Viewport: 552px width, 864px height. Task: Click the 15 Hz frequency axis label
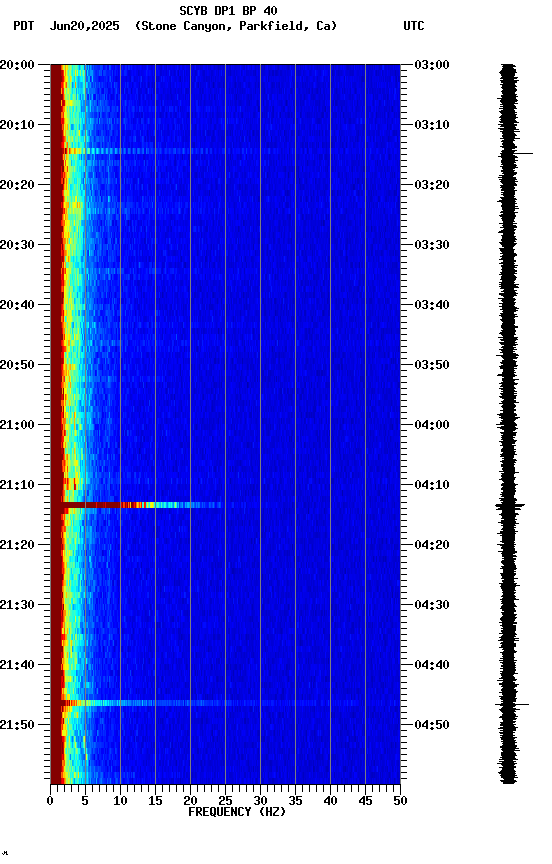tap(155, 801)
